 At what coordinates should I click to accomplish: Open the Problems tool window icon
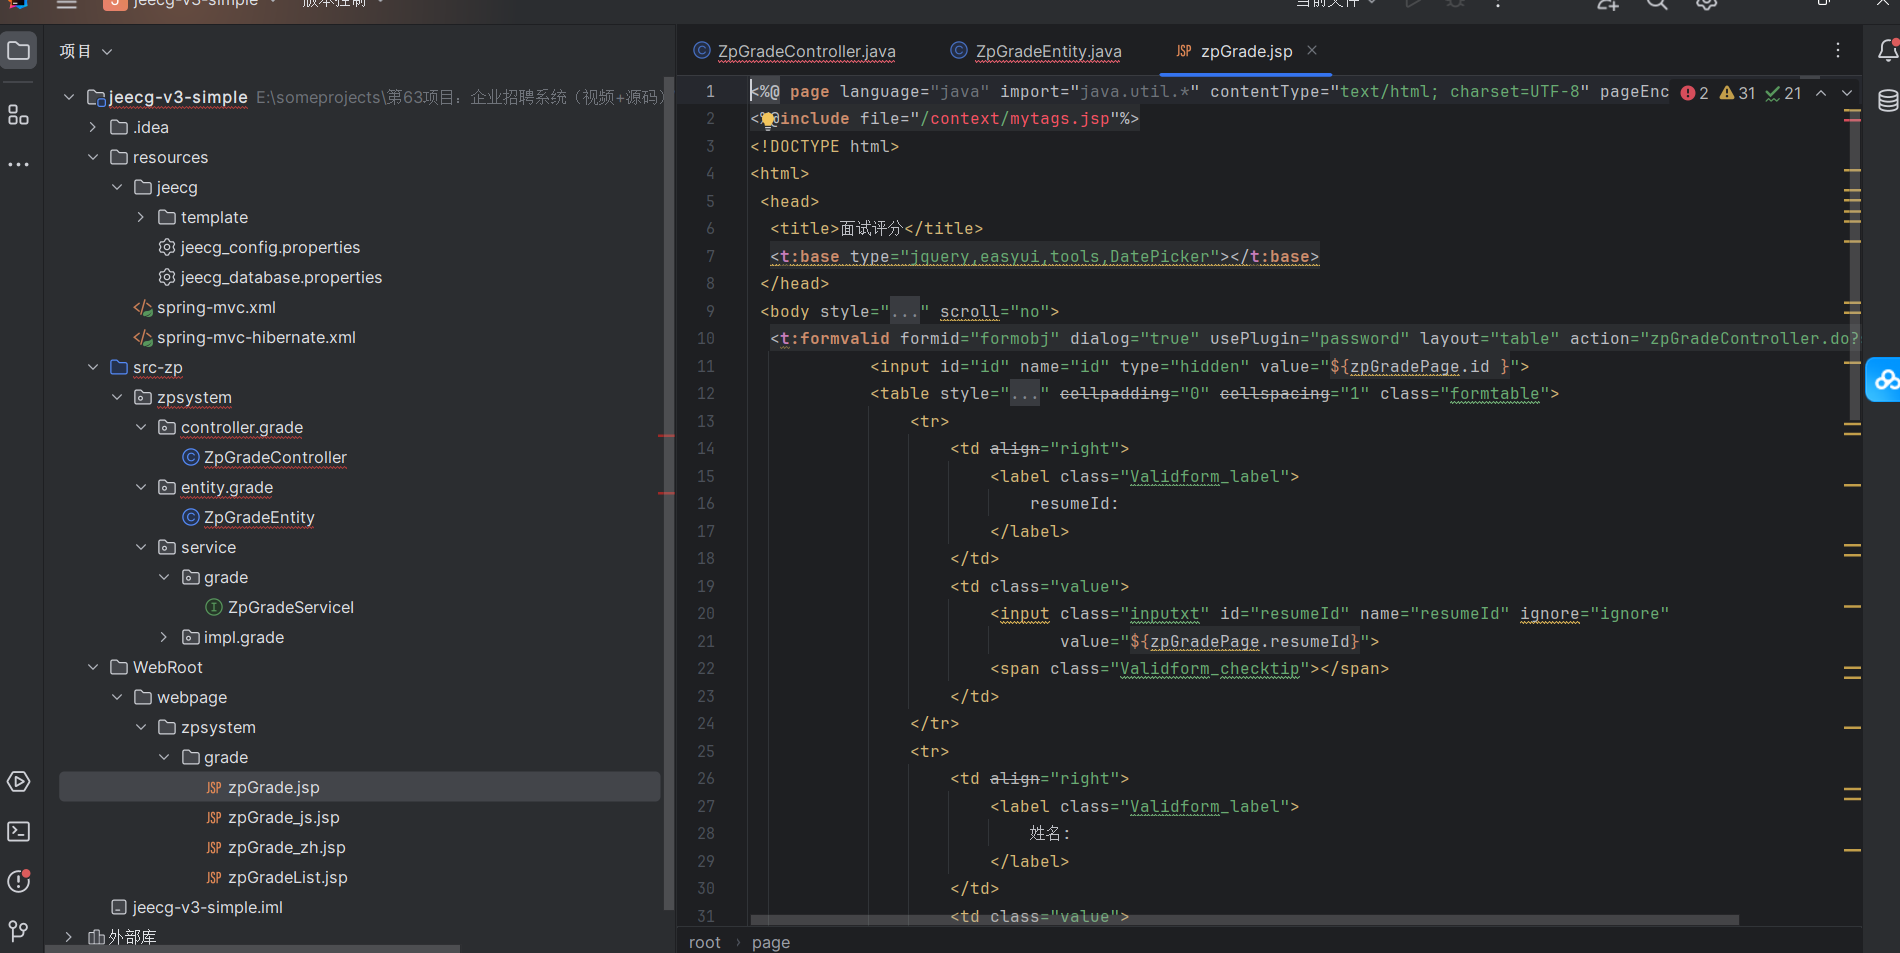tap(19, 881)
